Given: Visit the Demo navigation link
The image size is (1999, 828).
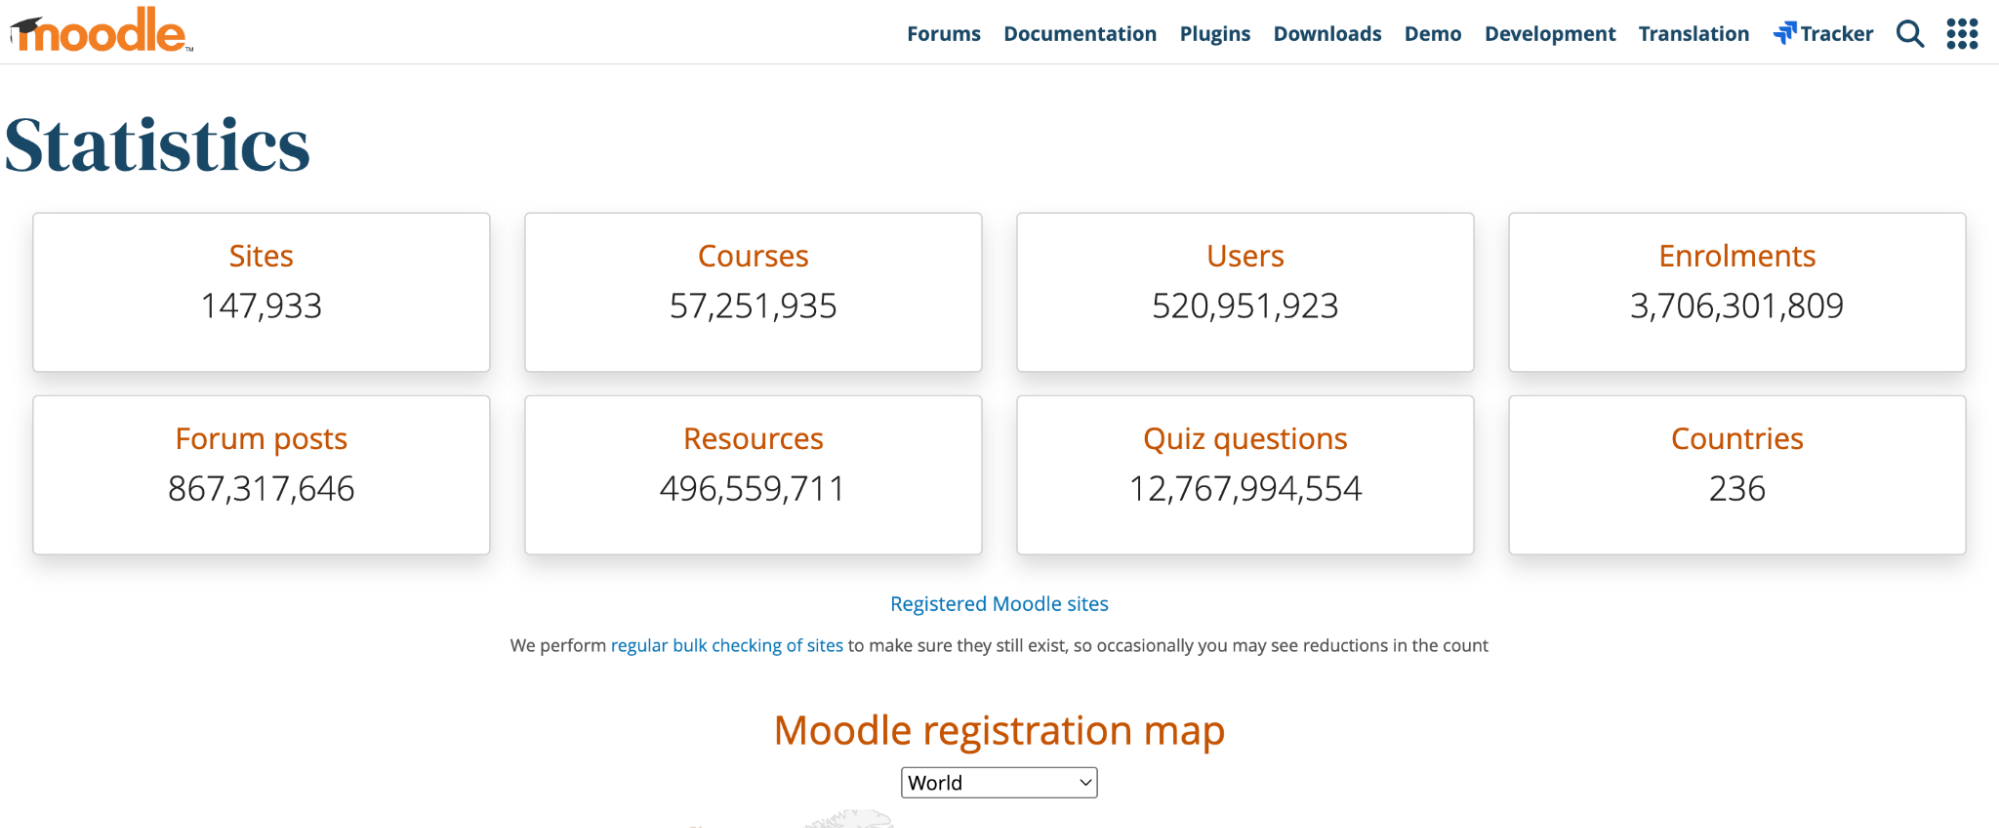Looking at the screenshot, I should click(x=1433, y=34).
